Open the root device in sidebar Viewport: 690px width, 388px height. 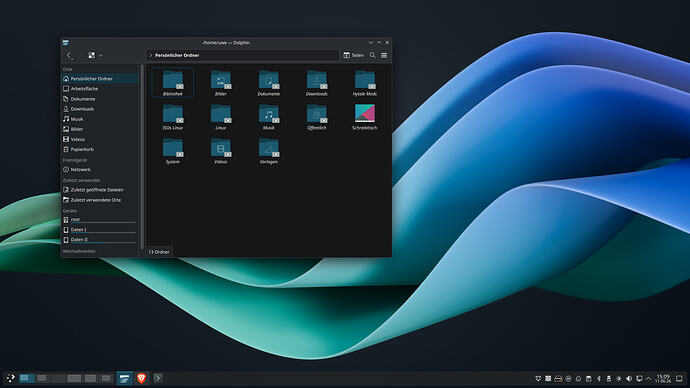(x=100, y=219)
